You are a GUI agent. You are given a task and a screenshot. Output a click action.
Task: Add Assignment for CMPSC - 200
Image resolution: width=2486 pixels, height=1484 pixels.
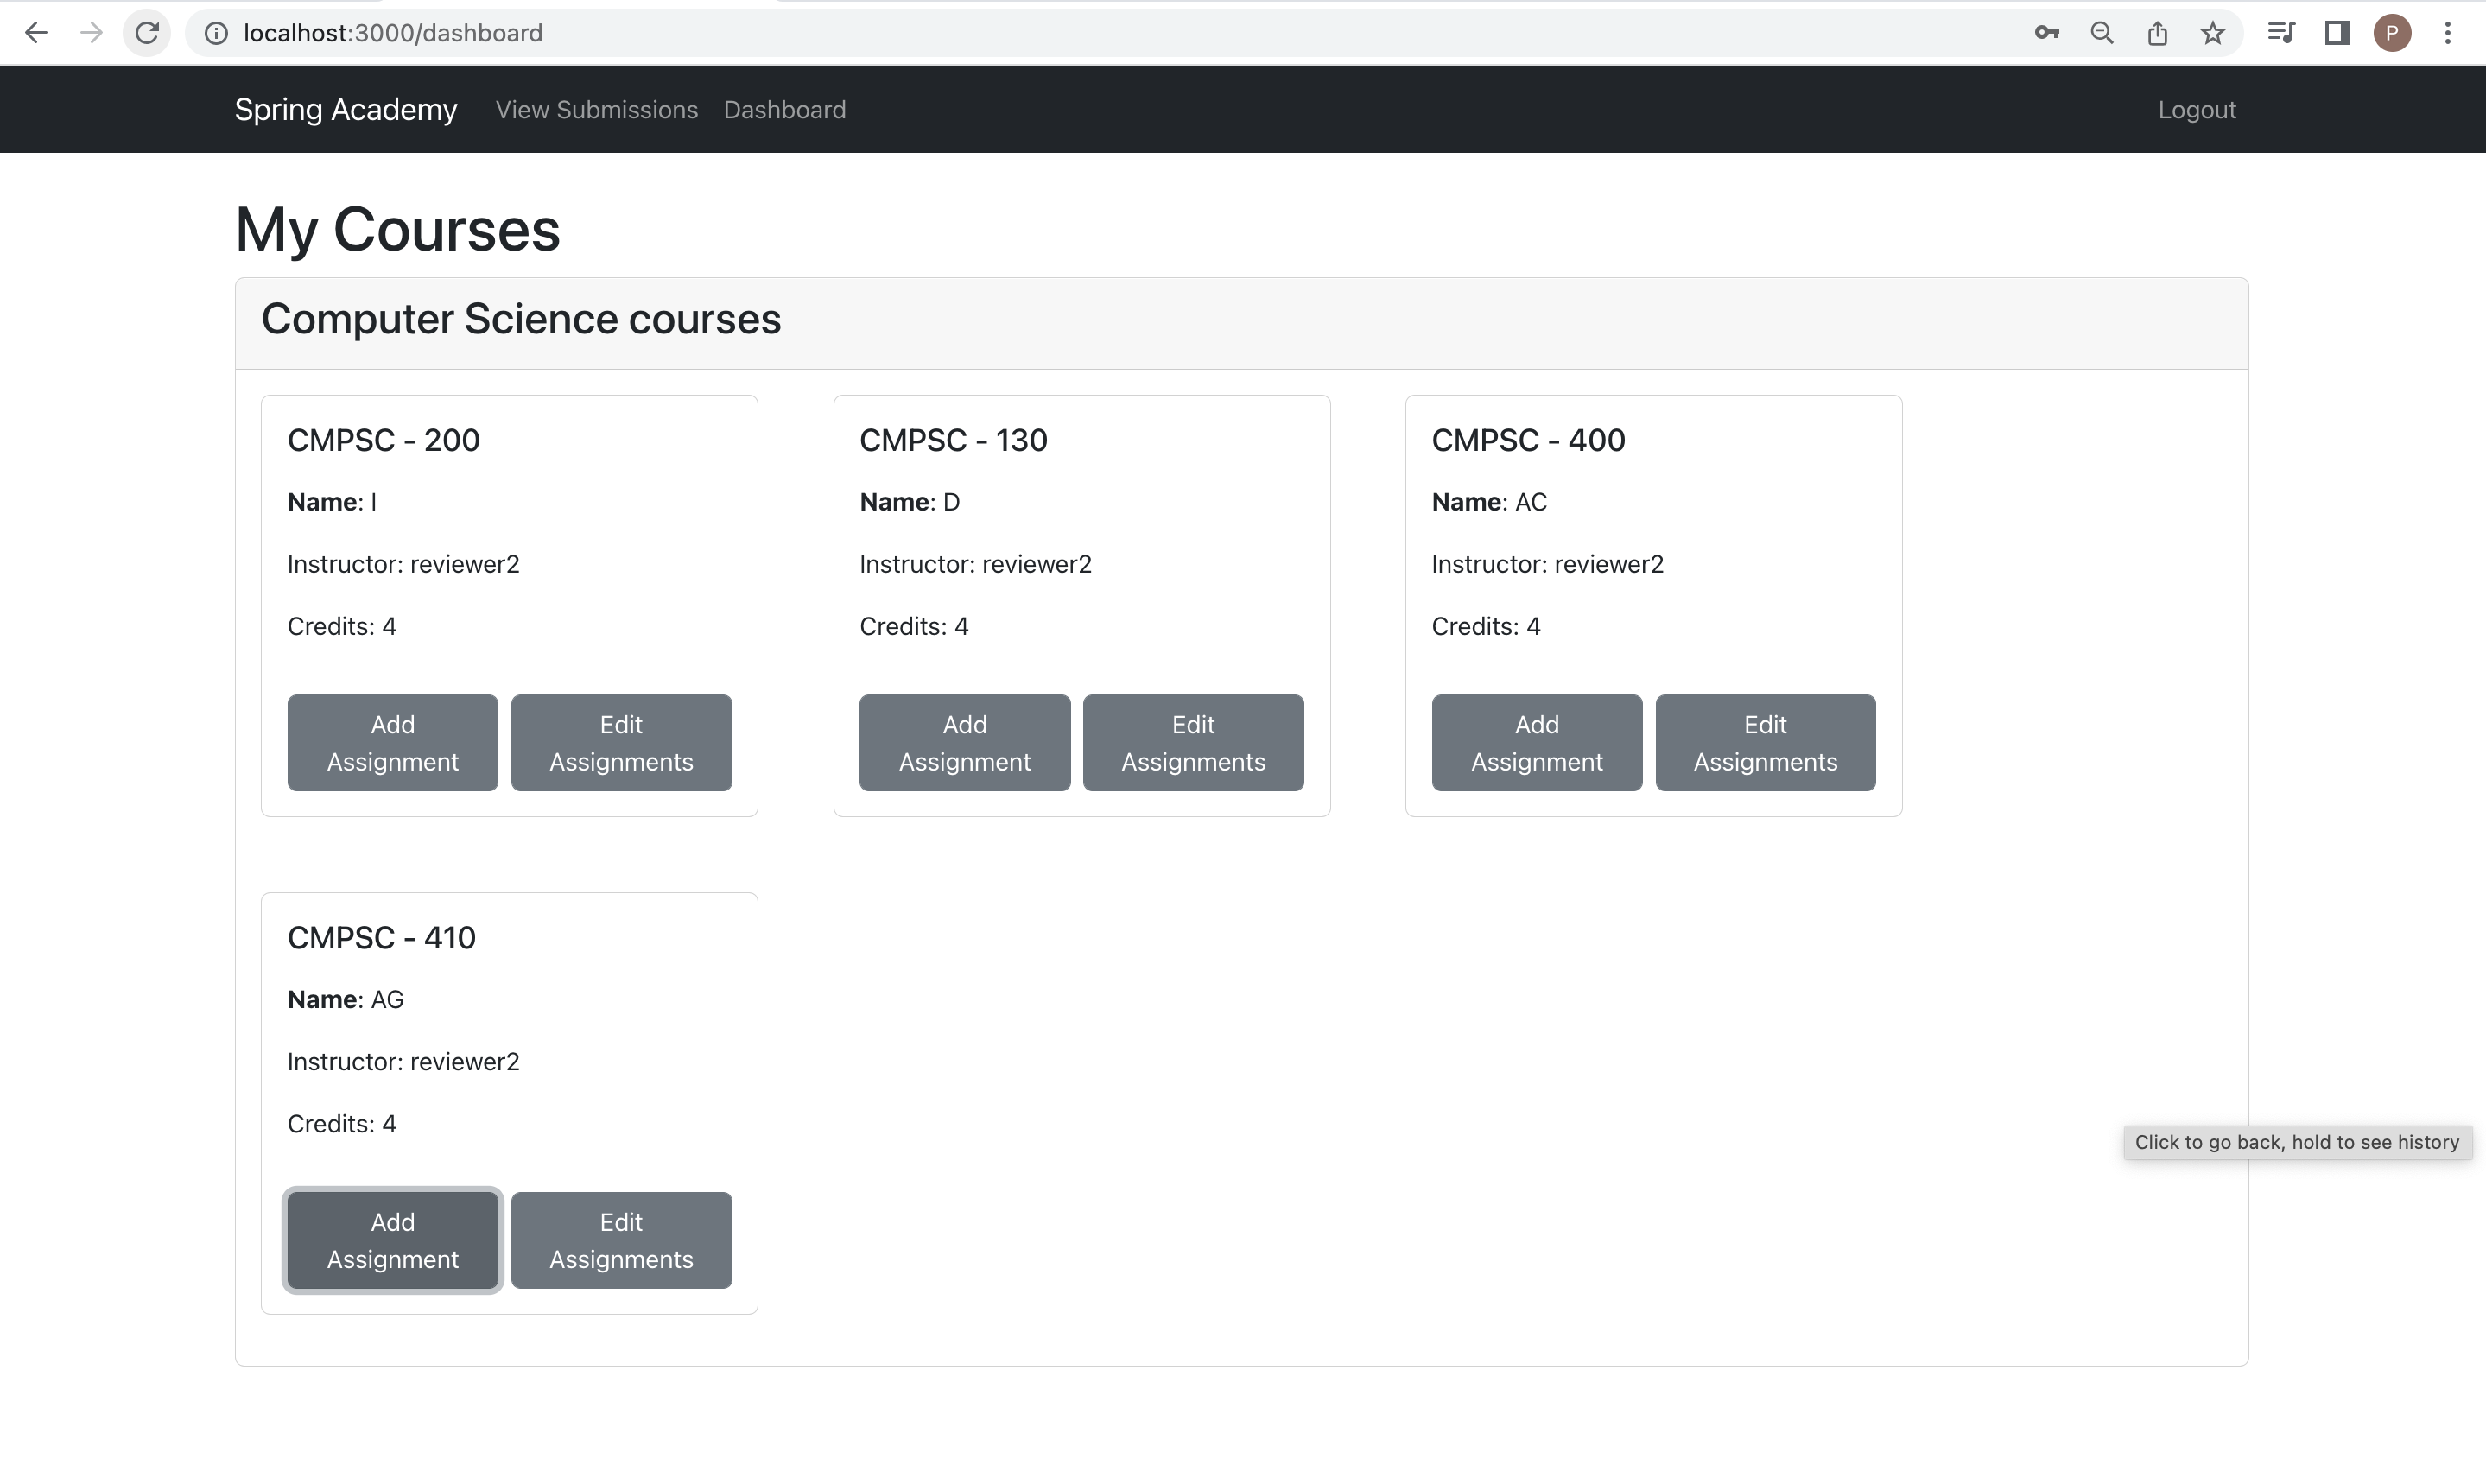point(392,742)
